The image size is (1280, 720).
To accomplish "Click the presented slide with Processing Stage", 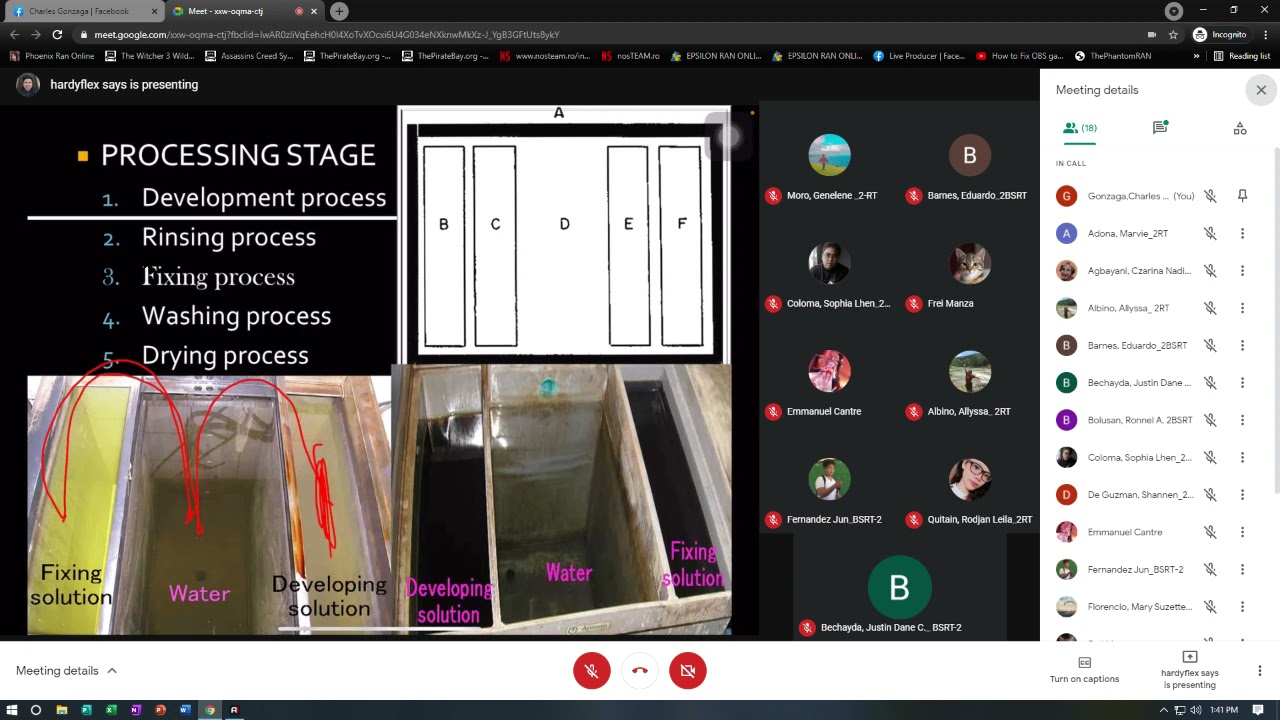I will (x=379, y=369).
